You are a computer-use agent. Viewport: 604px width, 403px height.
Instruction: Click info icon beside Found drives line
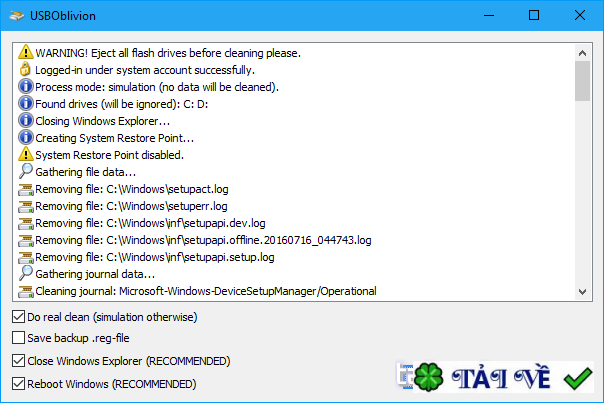pyautogui.click(x=26, y=103)
